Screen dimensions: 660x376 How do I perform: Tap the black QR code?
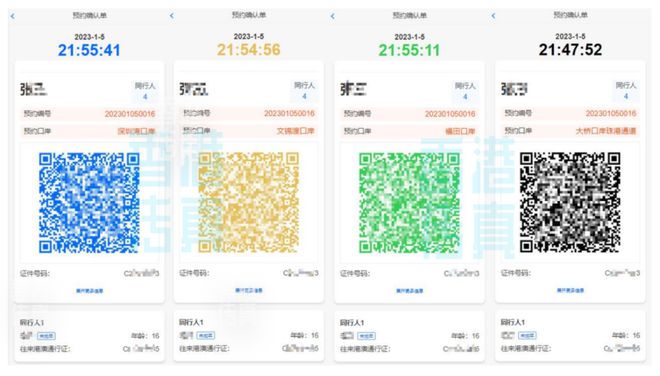570,203
